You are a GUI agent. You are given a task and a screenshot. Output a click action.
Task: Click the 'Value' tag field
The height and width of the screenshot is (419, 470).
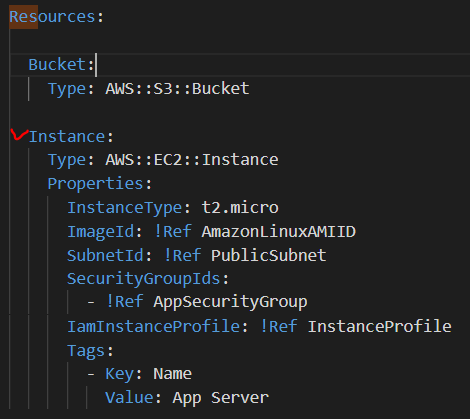(x=129, y=398)
